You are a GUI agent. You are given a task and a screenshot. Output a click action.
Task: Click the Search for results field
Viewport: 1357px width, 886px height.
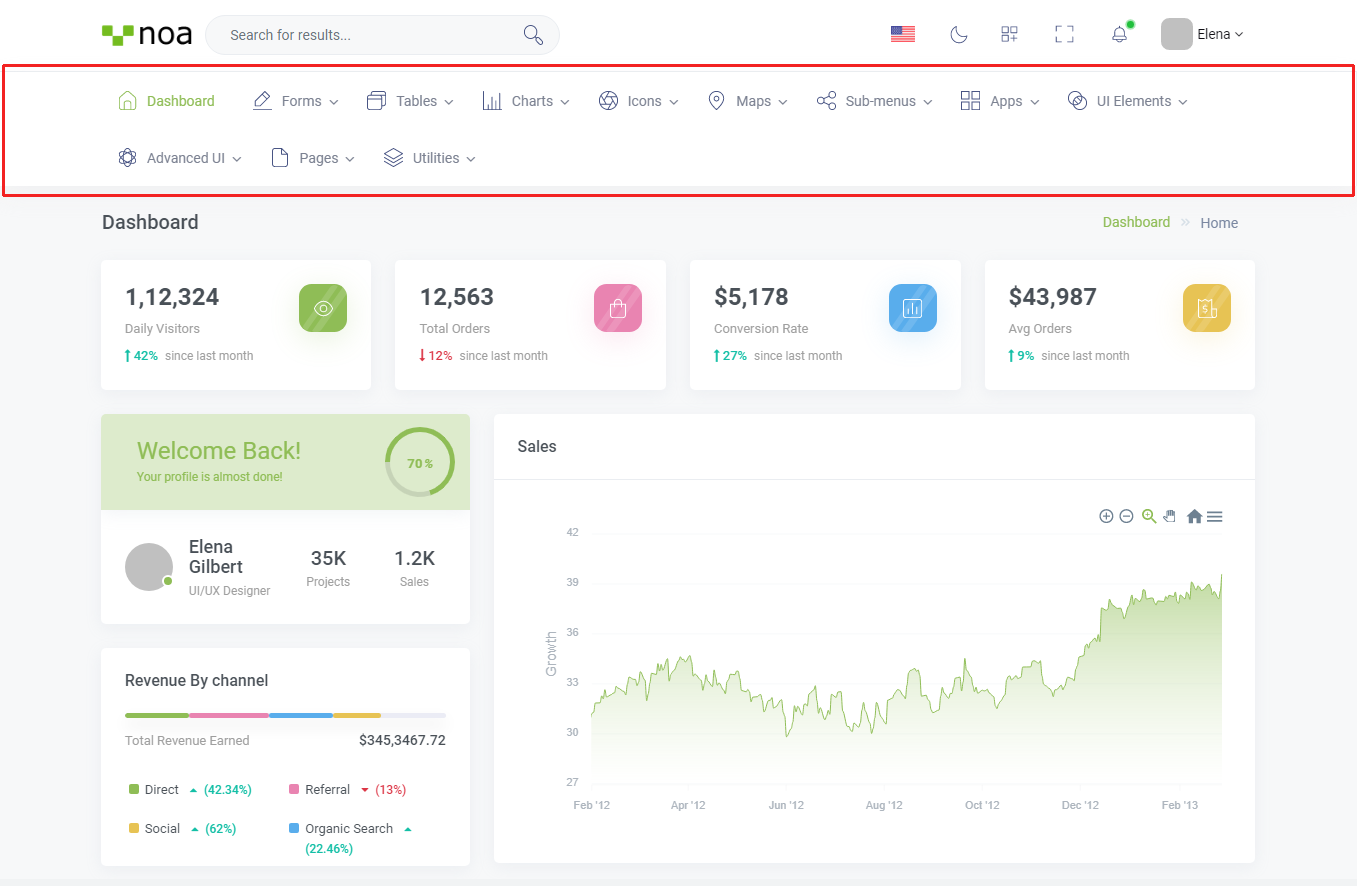pyautogui.click(x=370, y=35)
